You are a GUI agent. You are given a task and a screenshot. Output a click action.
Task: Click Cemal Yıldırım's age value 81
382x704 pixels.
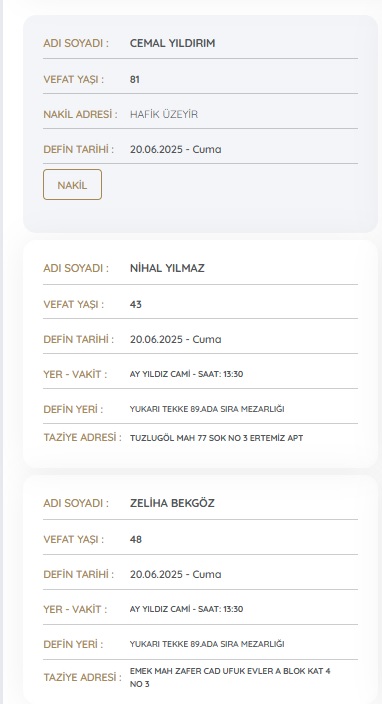point(135,79)
